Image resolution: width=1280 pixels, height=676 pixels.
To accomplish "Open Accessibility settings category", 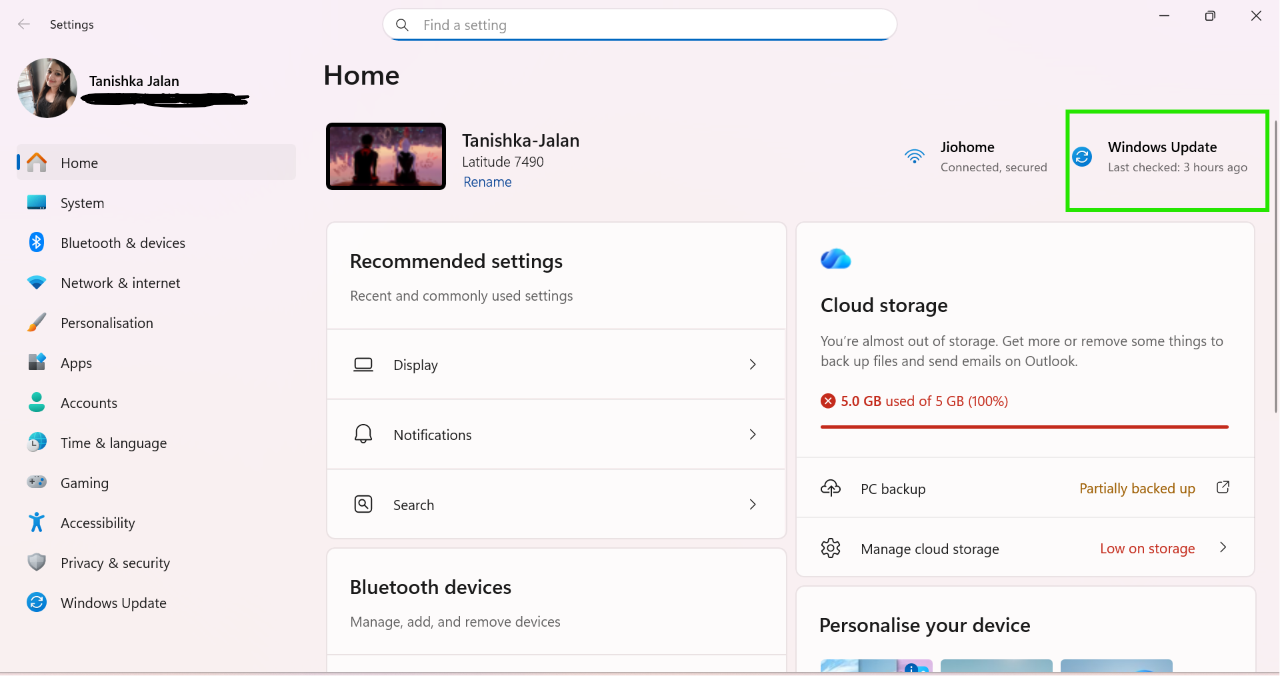I will click(157, 522).
